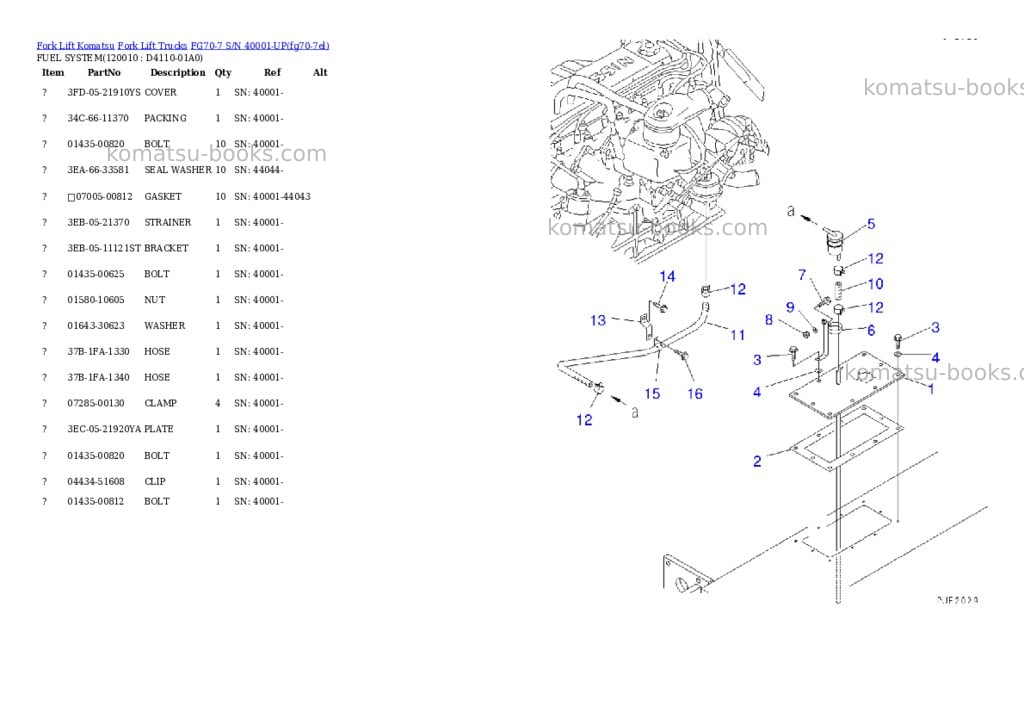The image size is (1024, 725).
Task: Select part number 3EC-05-21920YA
Action: point(104,429)
